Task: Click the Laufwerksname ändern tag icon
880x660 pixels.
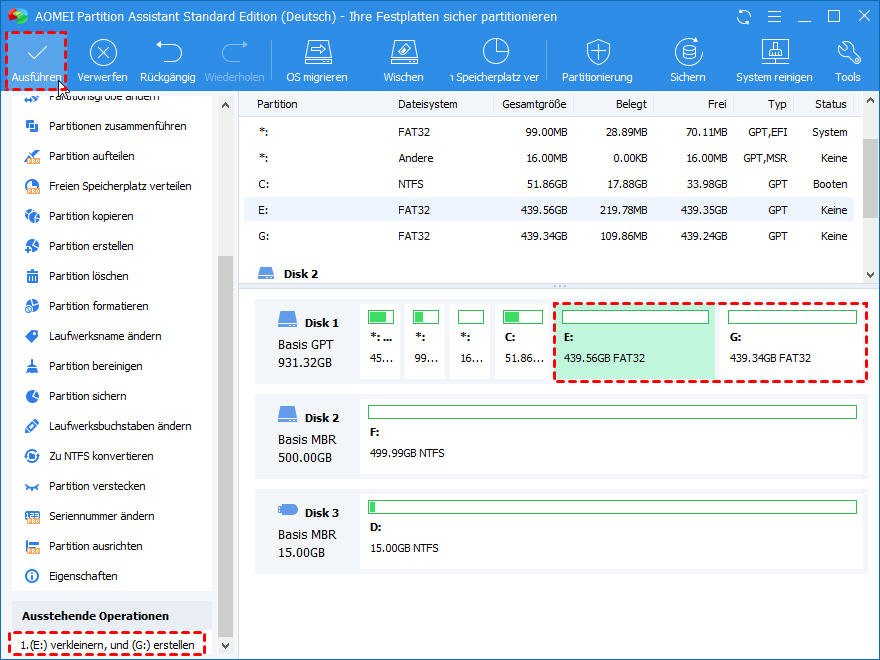Action: pyautogui.click(x=33, y=336)
